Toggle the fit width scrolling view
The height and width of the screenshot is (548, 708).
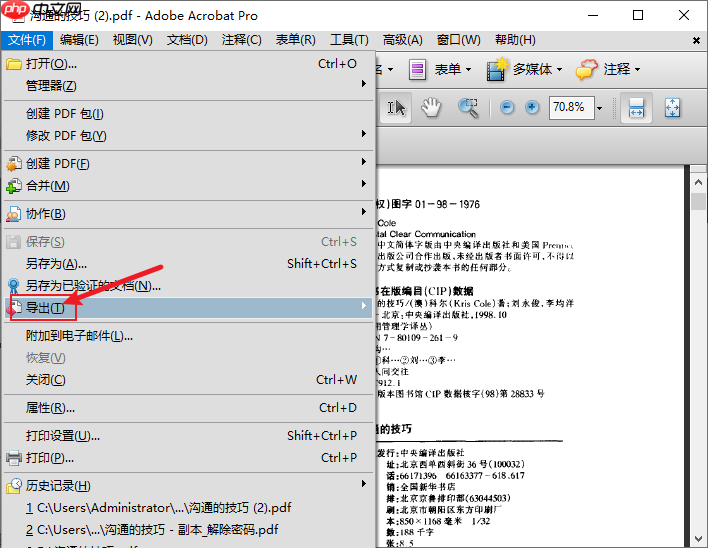click(636, 108)
